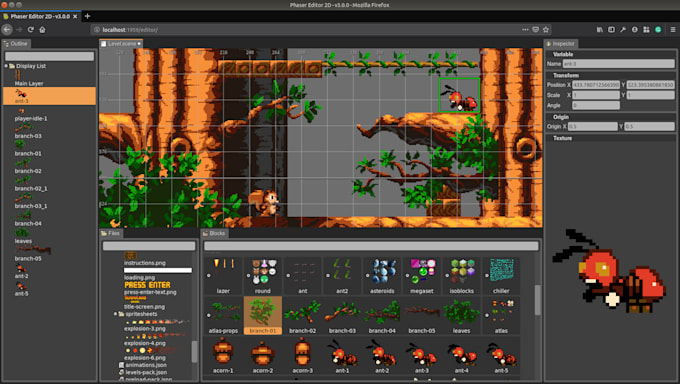Edit the Variable Name field
The width and height of the screenshot is (680, 384).
click(618, 64)
